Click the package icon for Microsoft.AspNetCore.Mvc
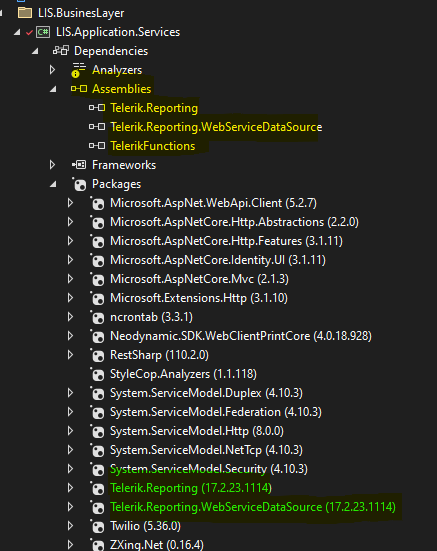 97,279
